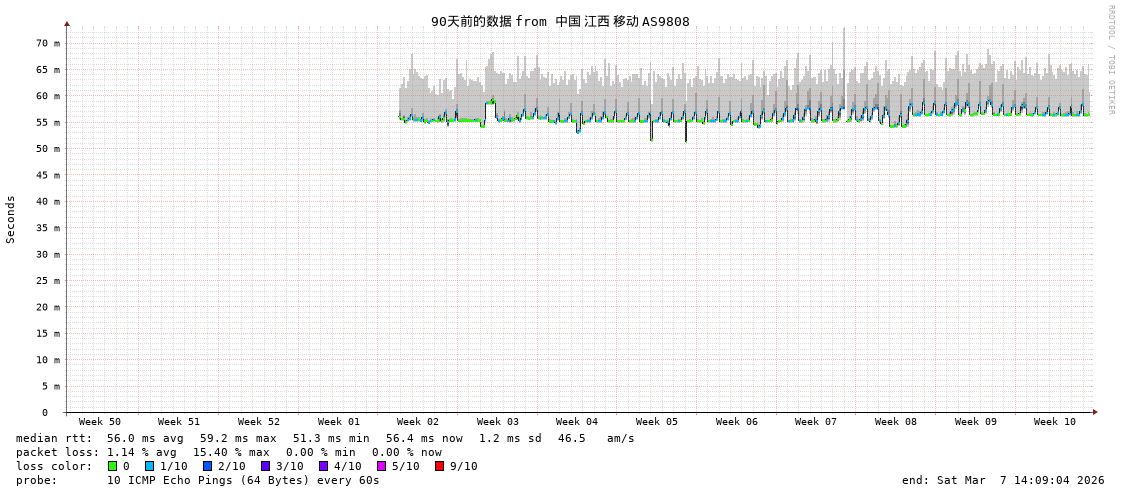Select the violet 4/10 loss swatch

[x=323, y=466]
